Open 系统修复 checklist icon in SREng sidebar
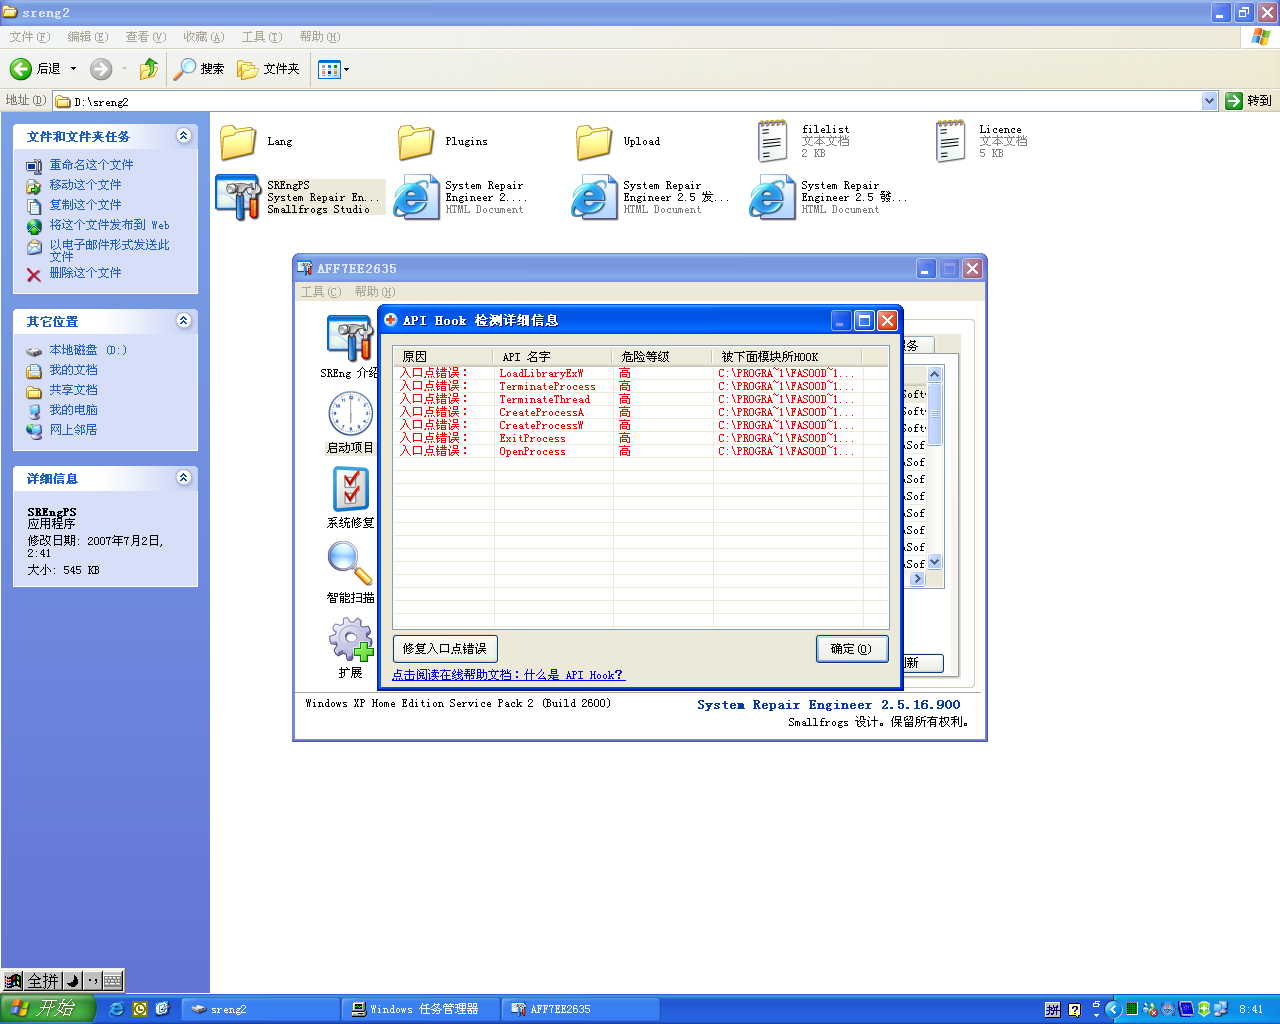 pos(350,489)
